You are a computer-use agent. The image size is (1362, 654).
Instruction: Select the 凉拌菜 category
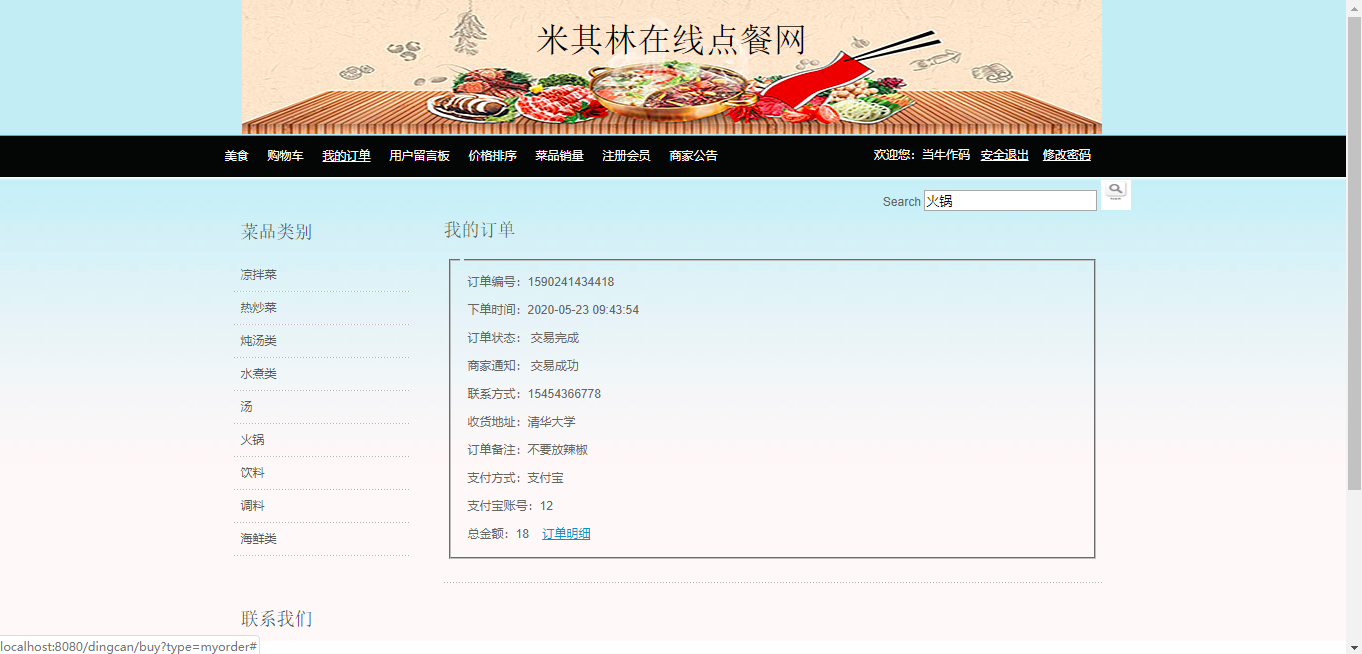(x=258, y=275)
